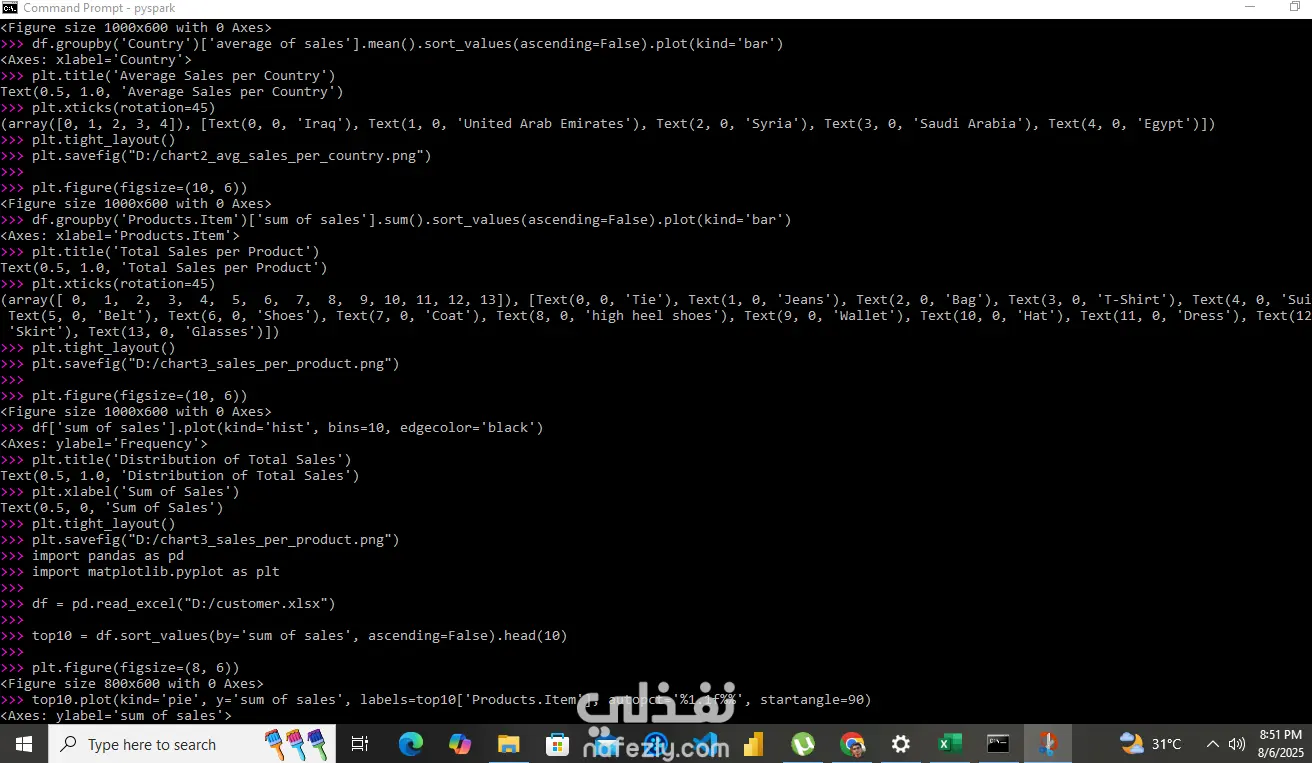Open File Explorer from the taskbar
The image size is (1312, 763).
[x=508, y=744]
